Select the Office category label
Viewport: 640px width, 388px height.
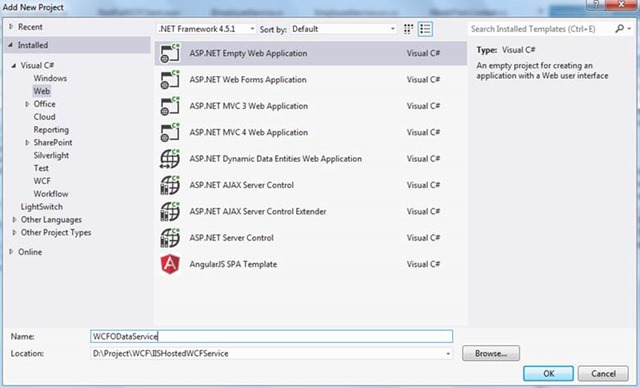click(44, 104)
